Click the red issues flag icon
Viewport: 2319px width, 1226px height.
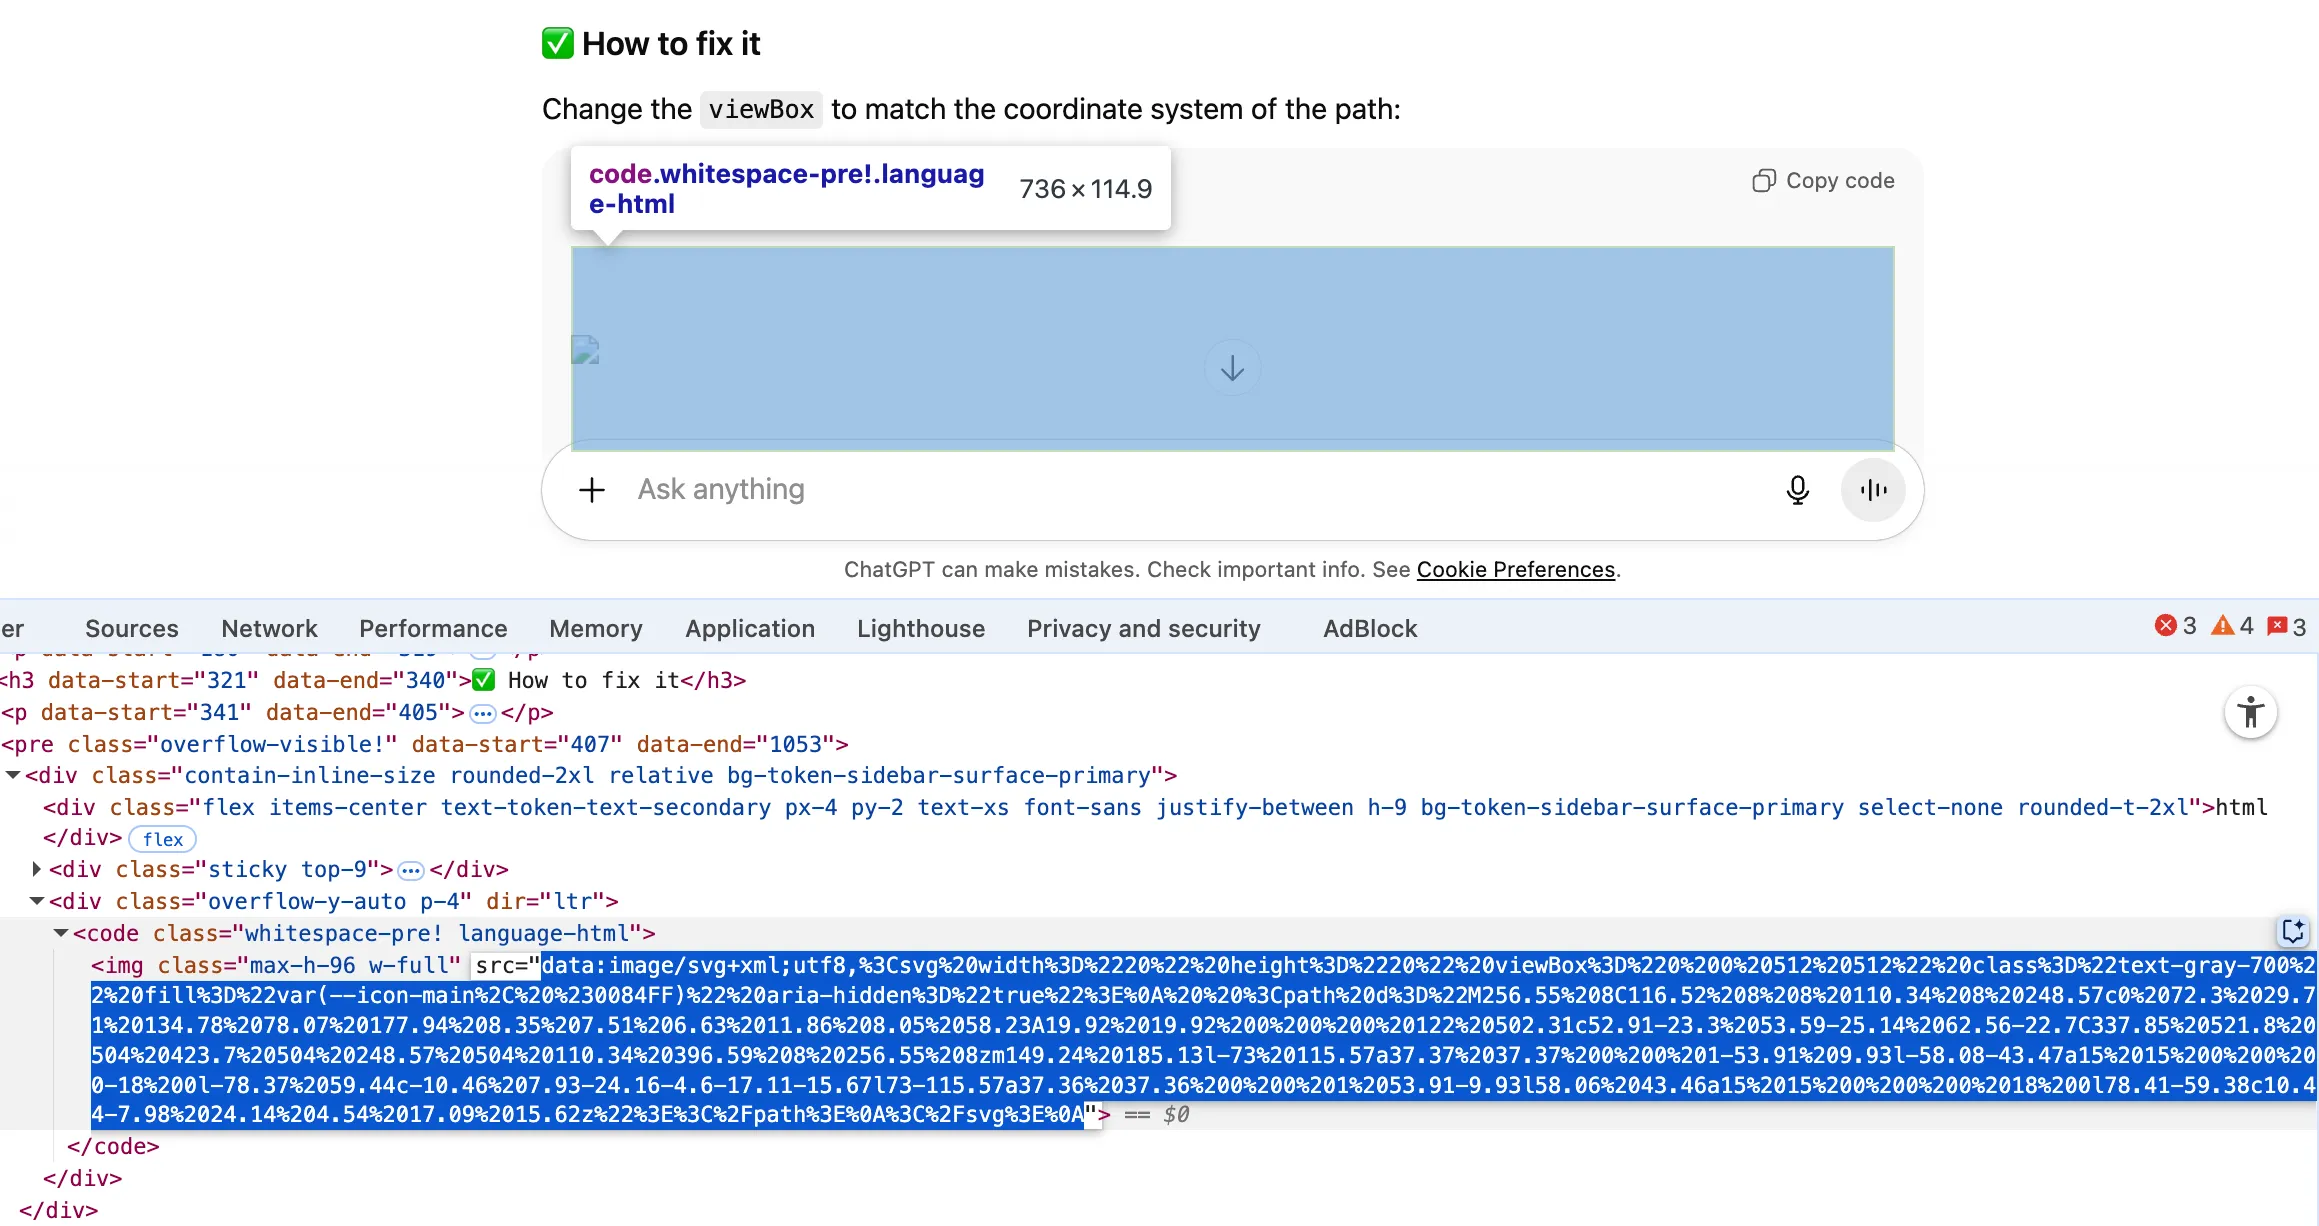[x=2278, y=626]
